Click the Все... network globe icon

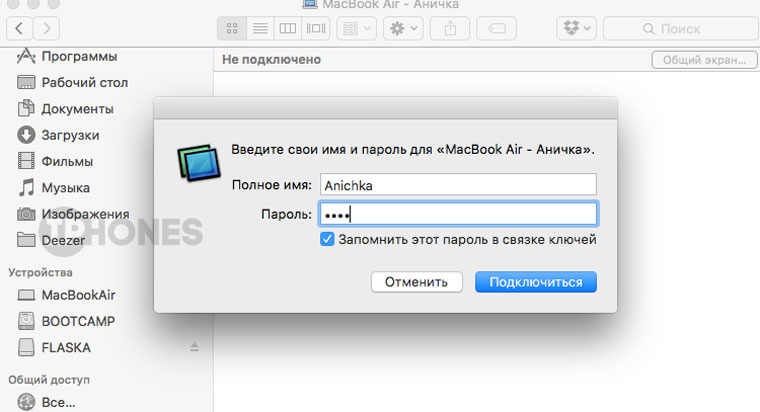click(x=26, y=402)
